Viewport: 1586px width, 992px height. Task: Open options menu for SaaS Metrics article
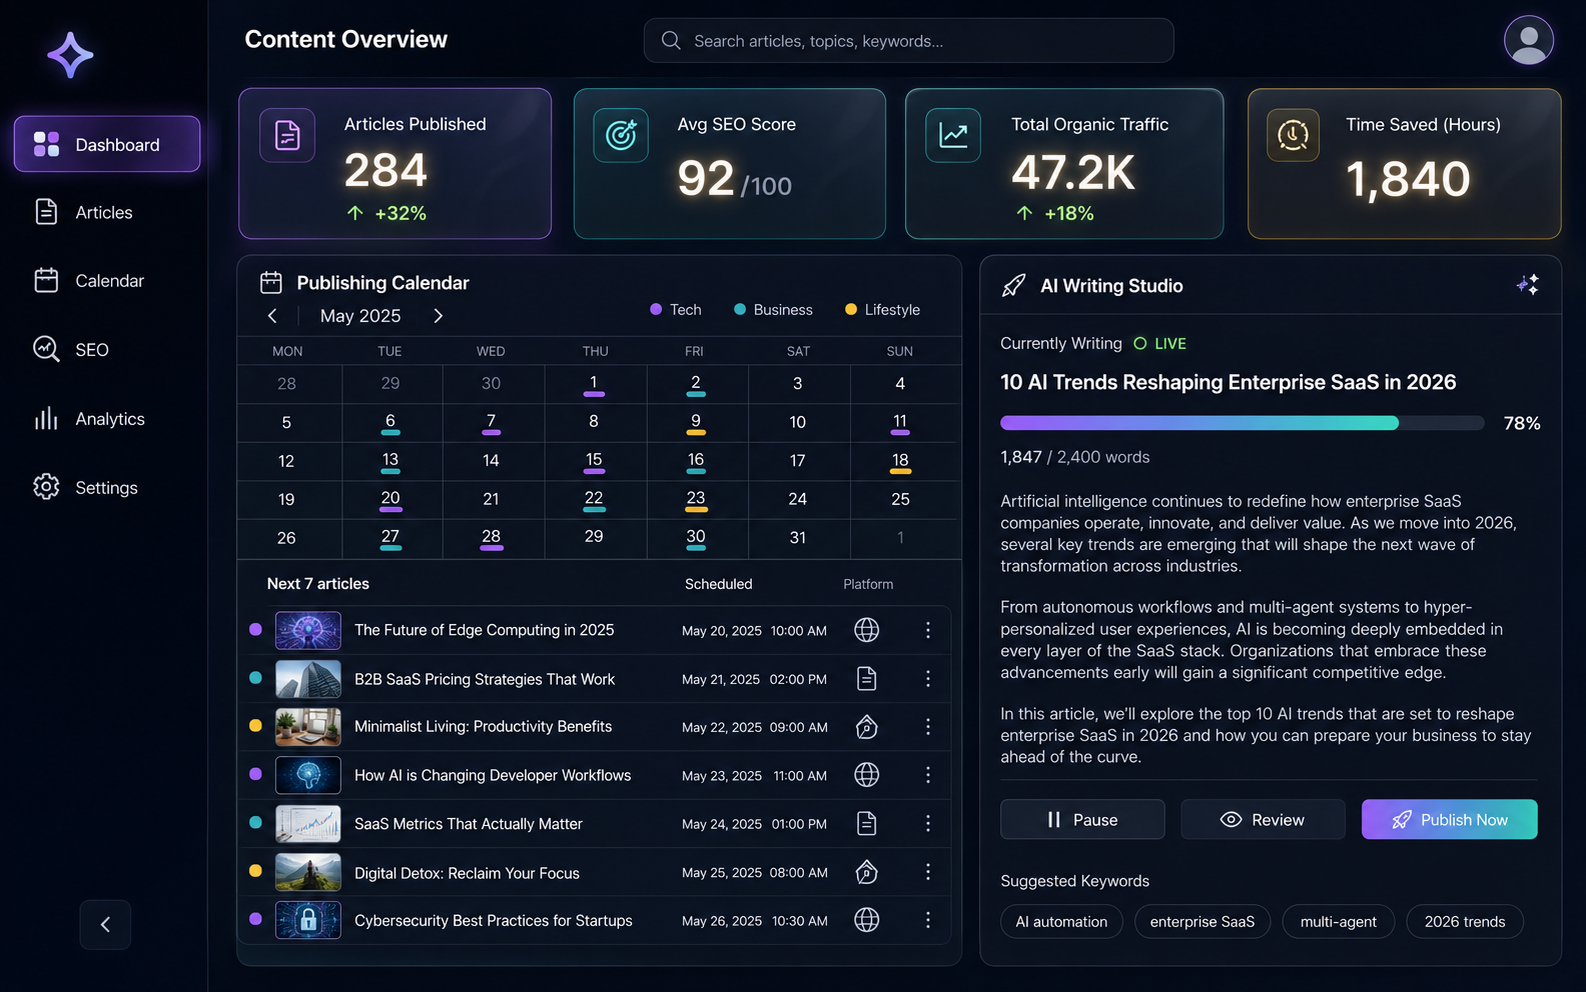[928, 823]
